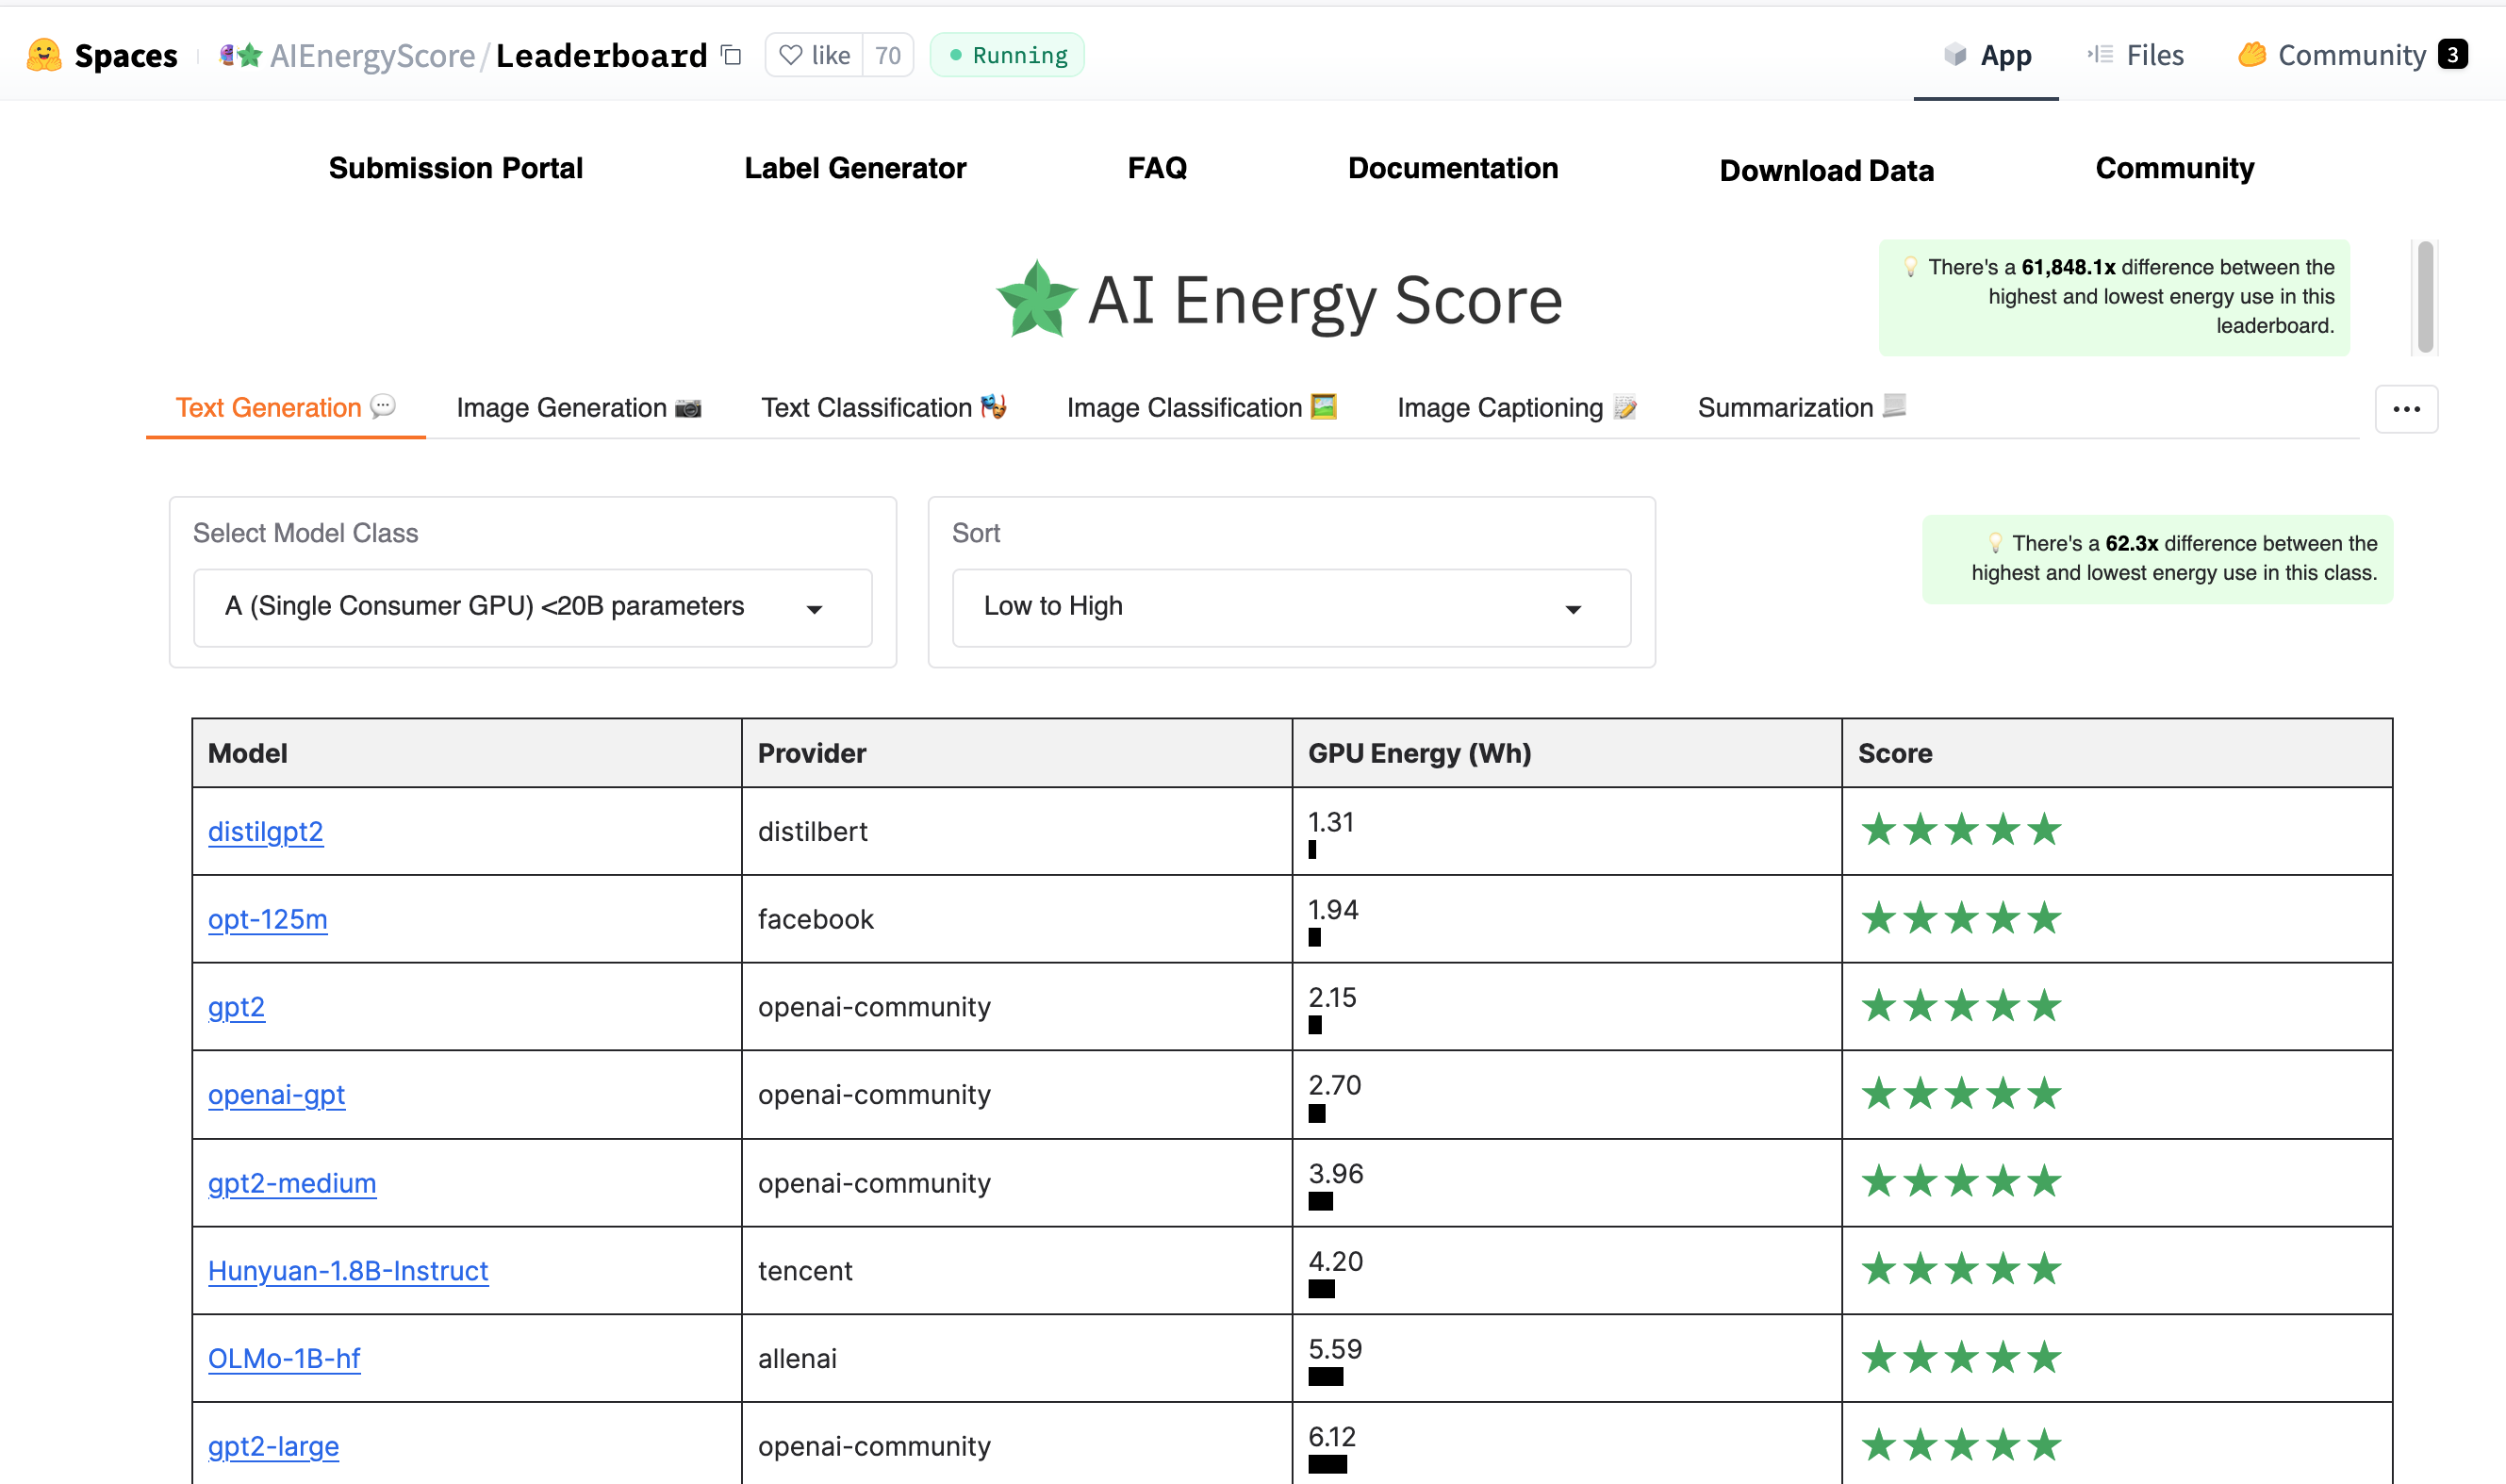
Task: Open the Hunyuan-1.8B-Instruct model link
Action: tap(347, 1270)
